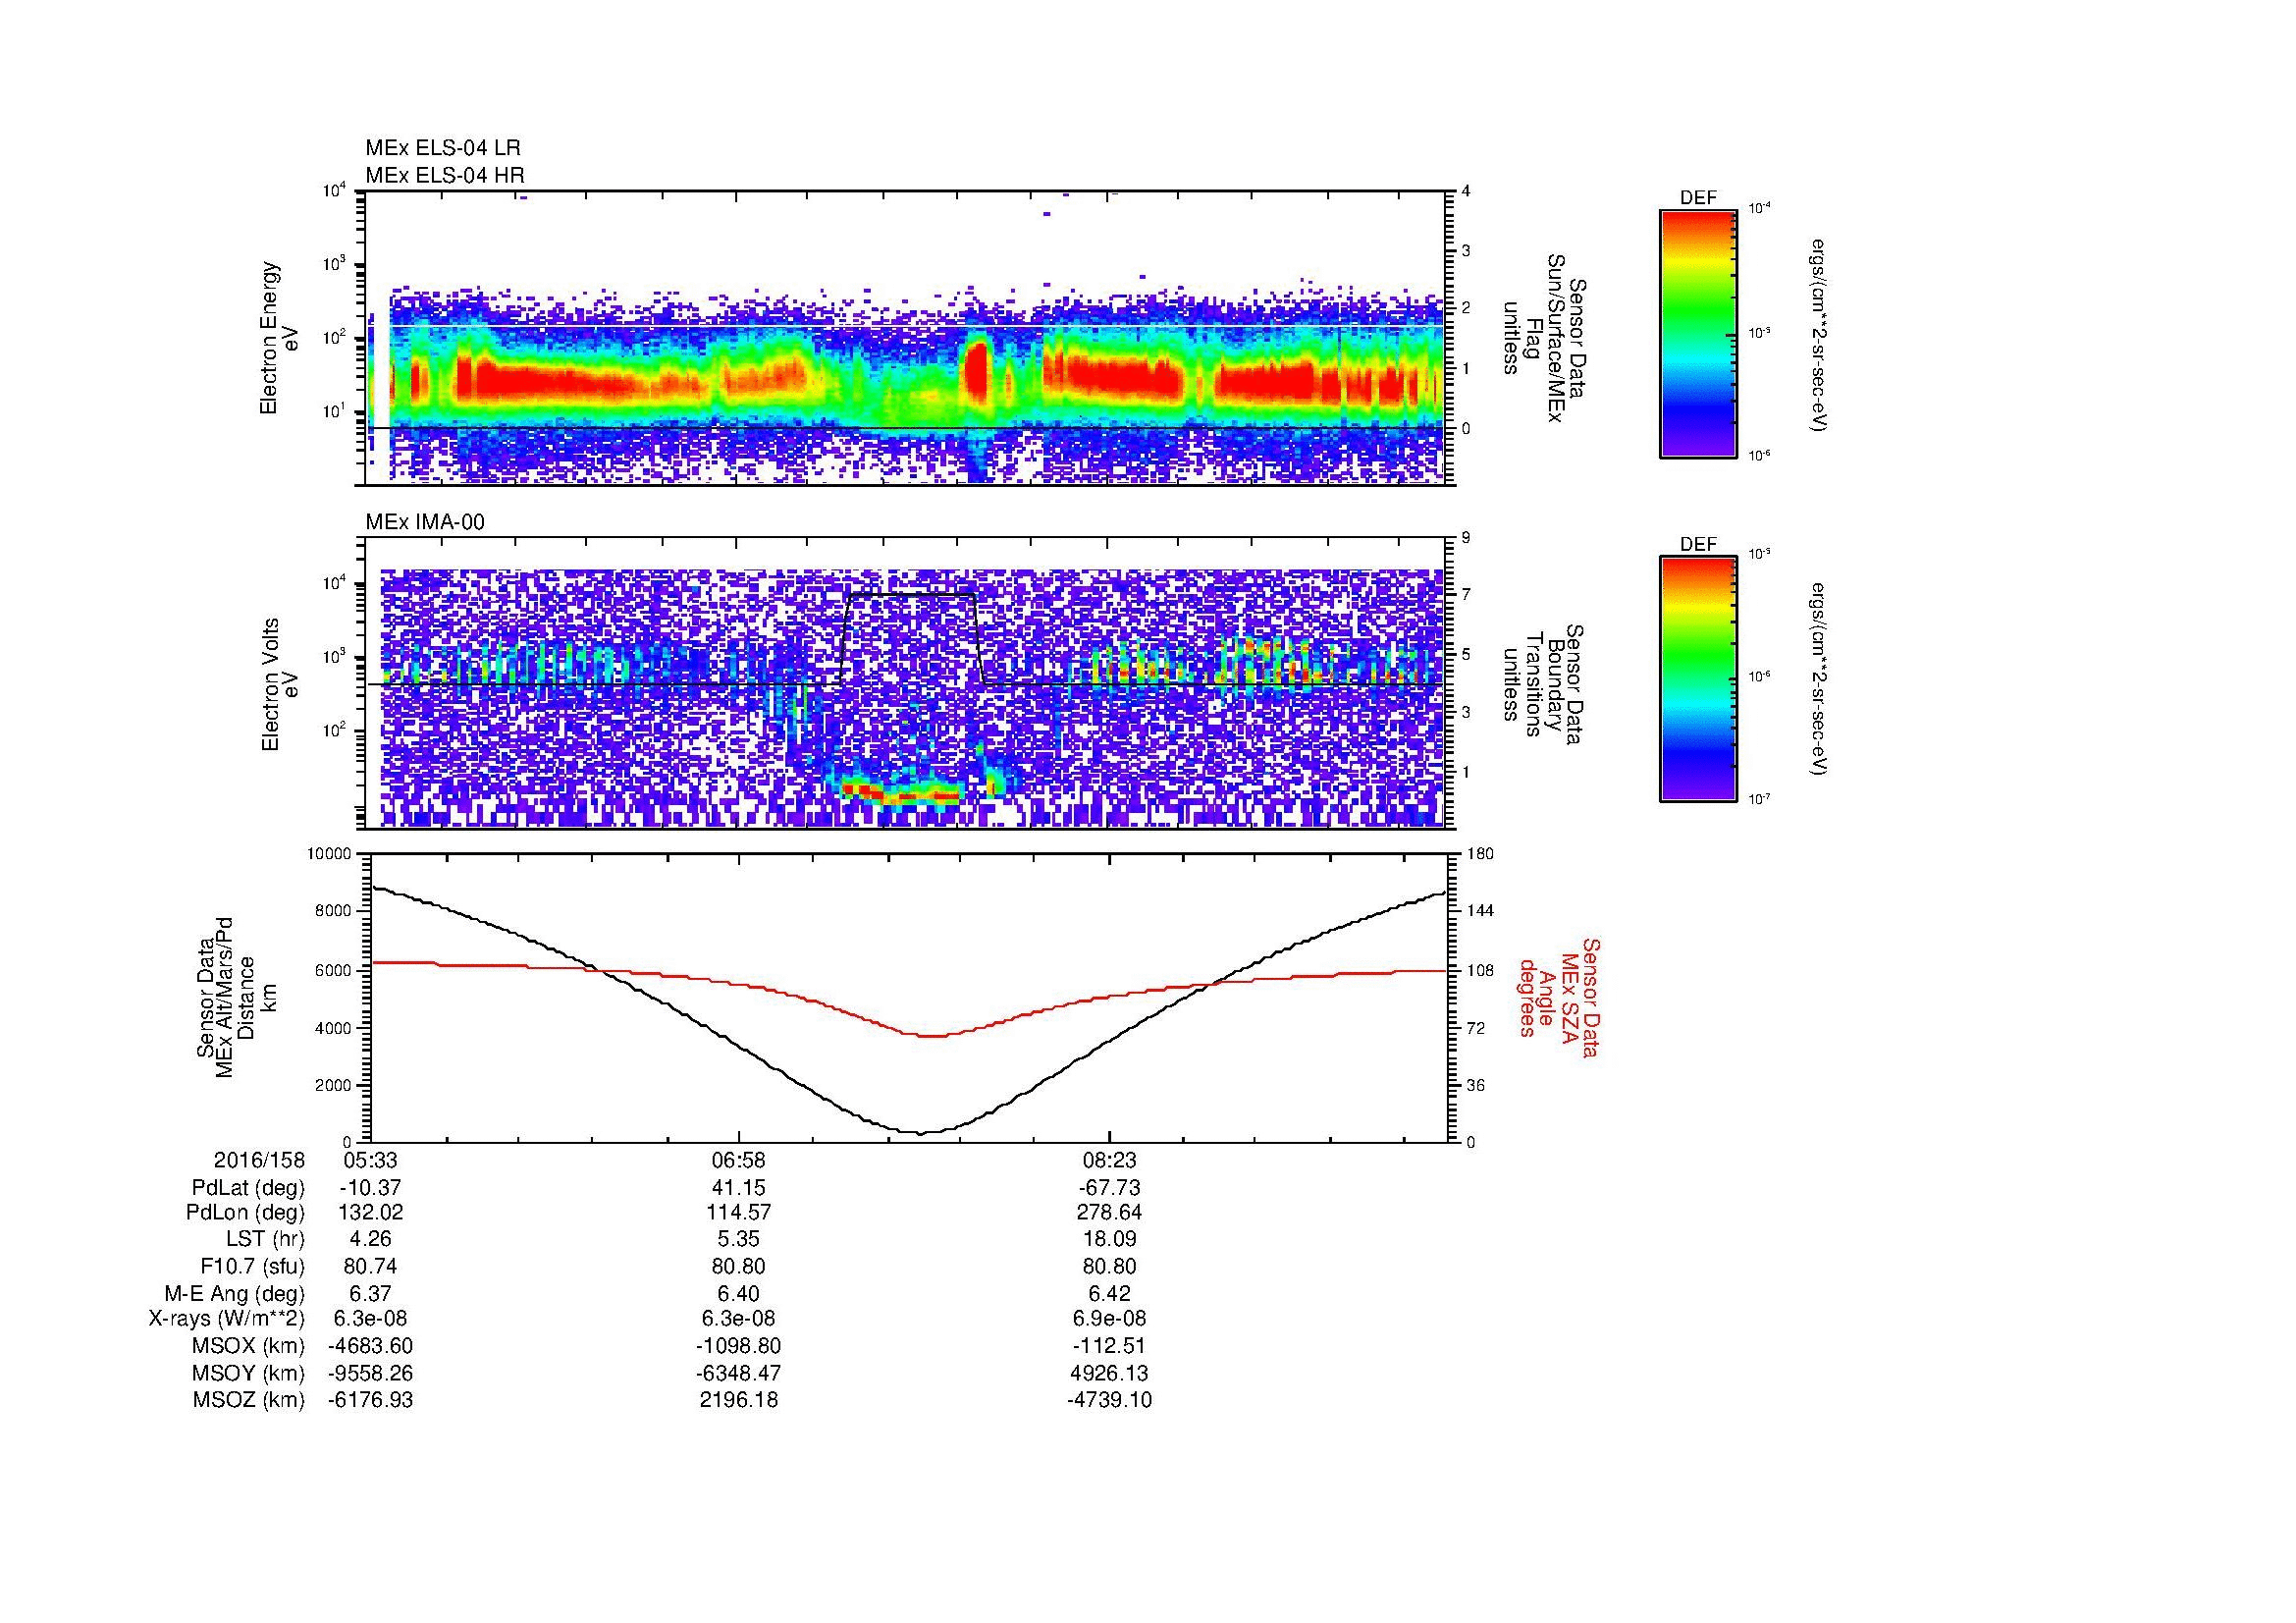Click the MSOZ value 2196.18
Image resolution: width=2296 pixels, height=1623 pixels.
(739, 1400)
